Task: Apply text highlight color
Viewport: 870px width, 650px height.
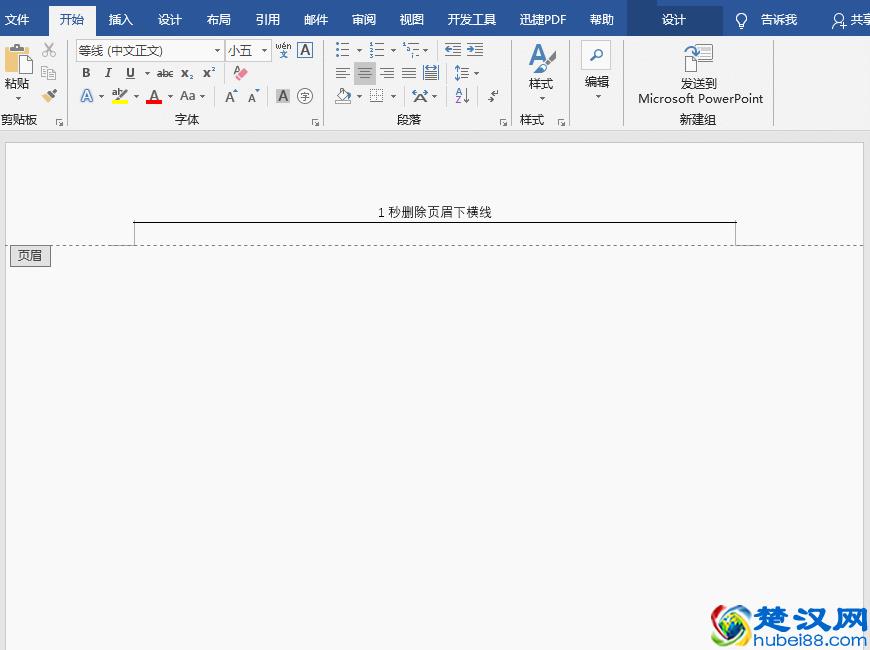Action: coord(119,96)
